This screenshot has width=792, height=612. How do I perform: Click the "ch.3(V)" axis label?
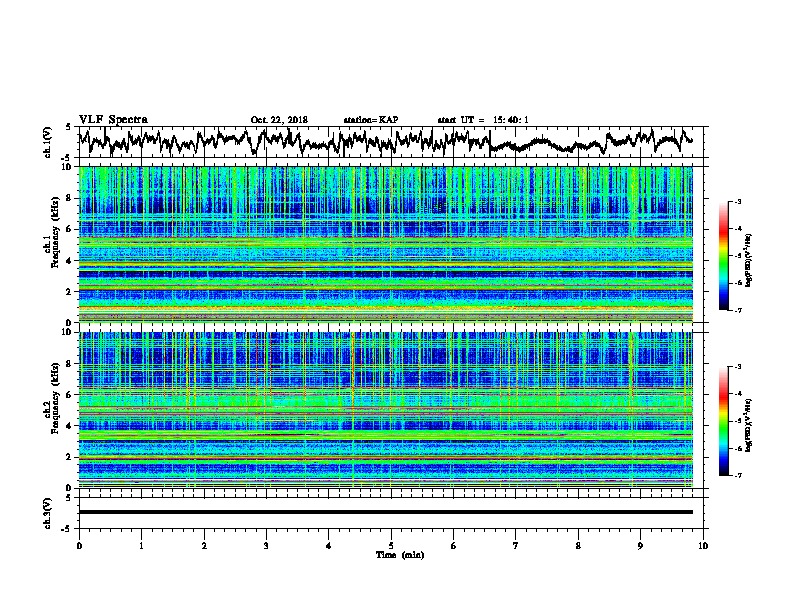pos(48,513)
